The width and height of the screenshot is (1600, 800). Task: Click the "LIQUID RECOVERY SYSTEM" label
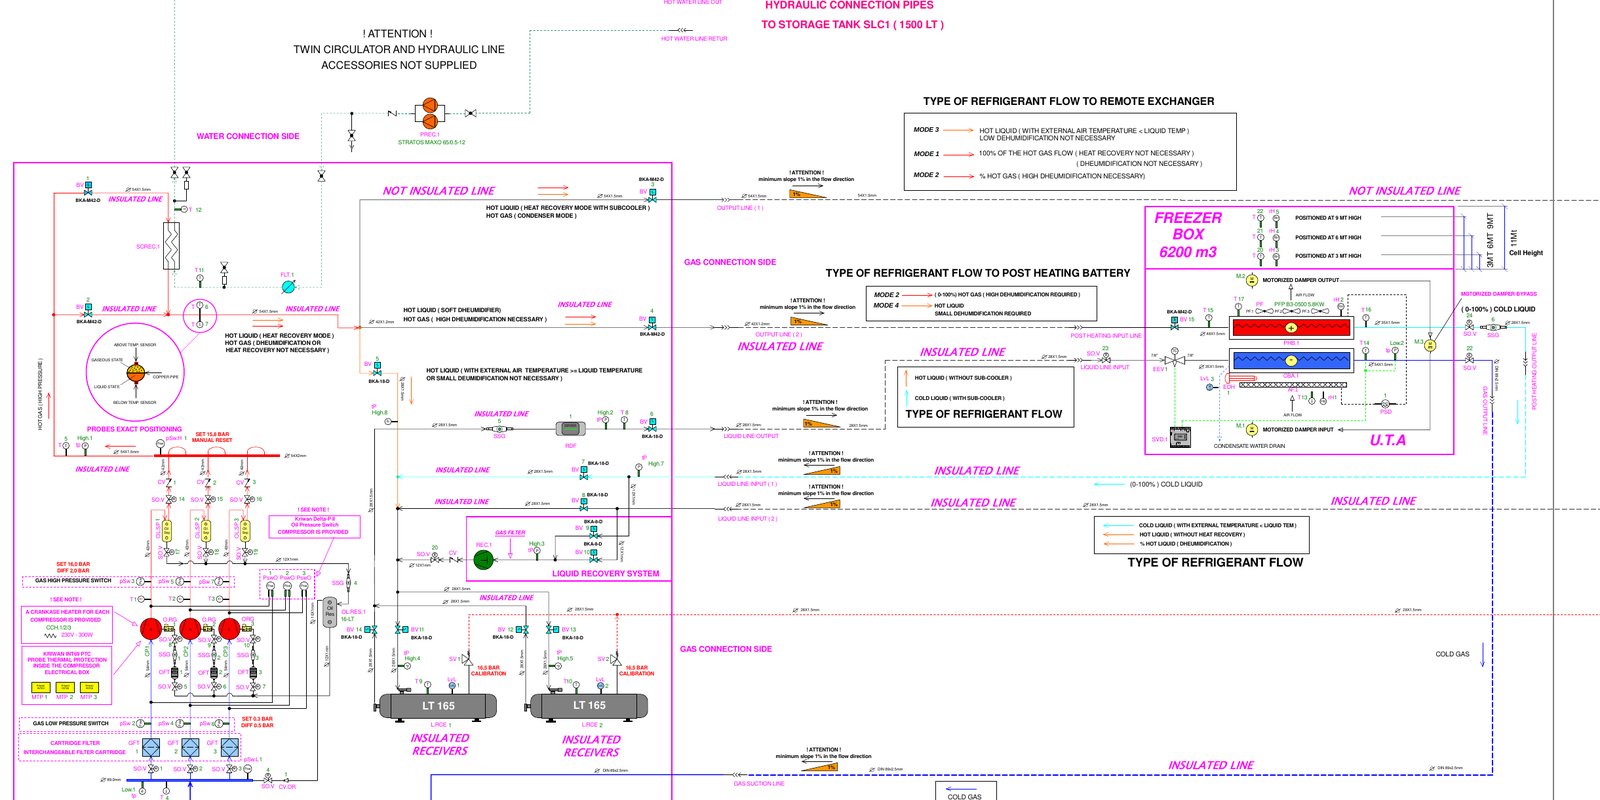(606, 574)
